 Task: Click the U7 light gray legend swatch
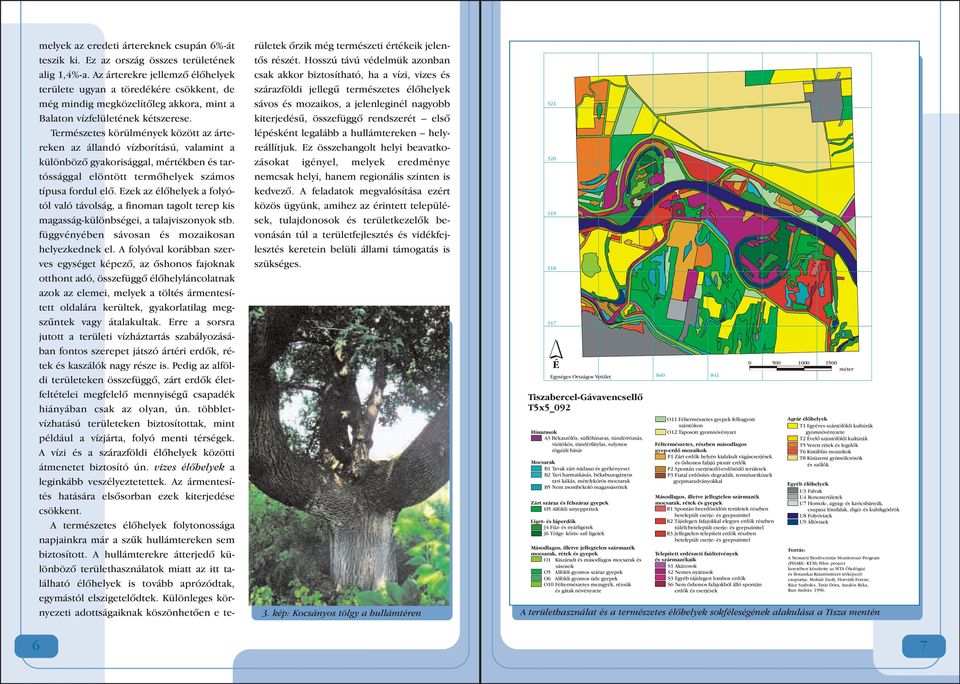(792, 503)
